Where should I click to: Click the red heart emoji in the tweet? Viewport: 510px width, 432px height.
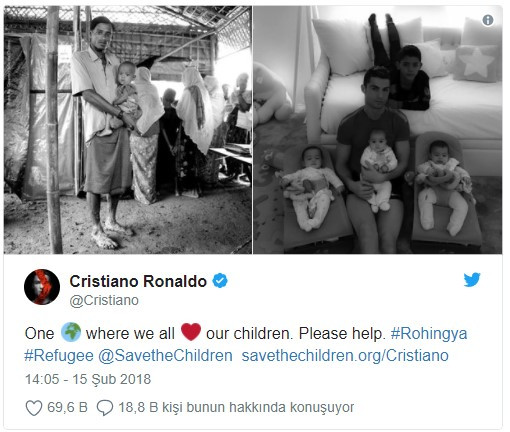tap(191, 332)
